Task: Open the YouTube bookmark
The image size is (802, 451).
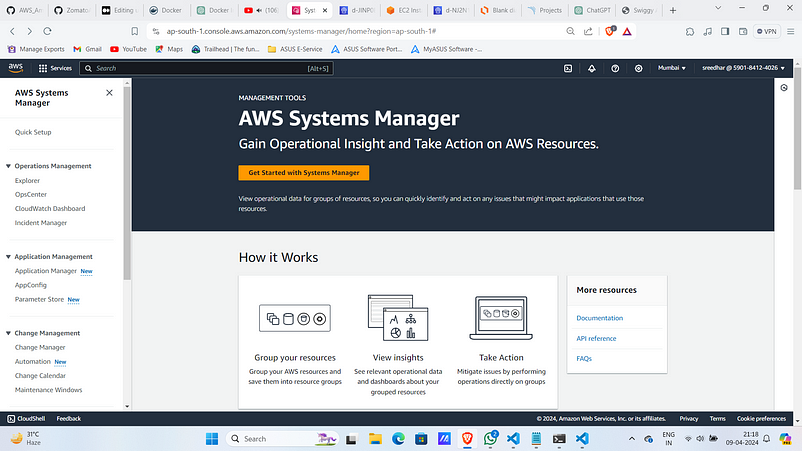Action: coord(128,49)
